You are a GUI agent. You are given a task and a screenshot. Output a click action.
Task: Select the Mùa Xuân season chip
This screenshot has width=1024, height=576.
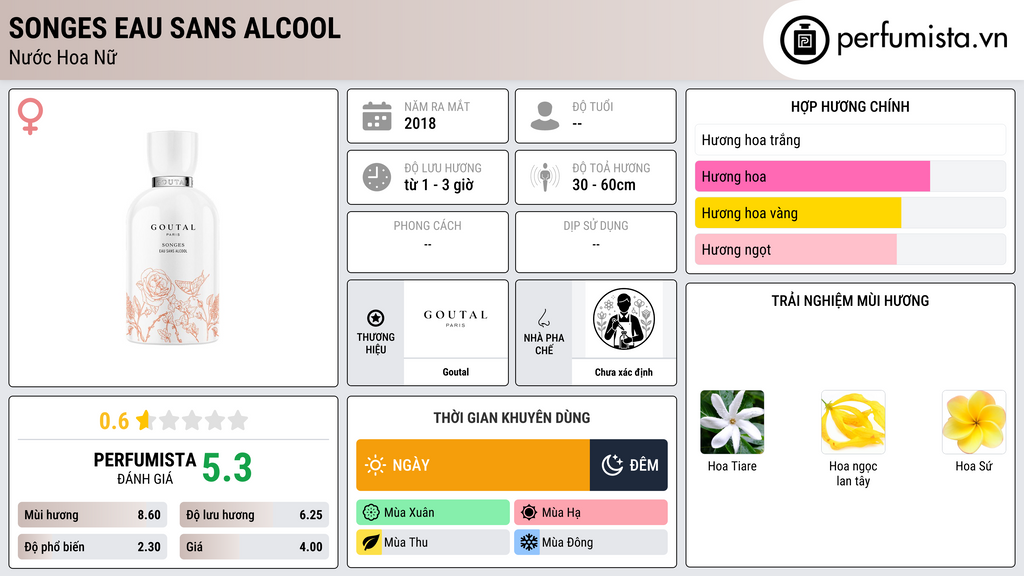coord(433,513)
